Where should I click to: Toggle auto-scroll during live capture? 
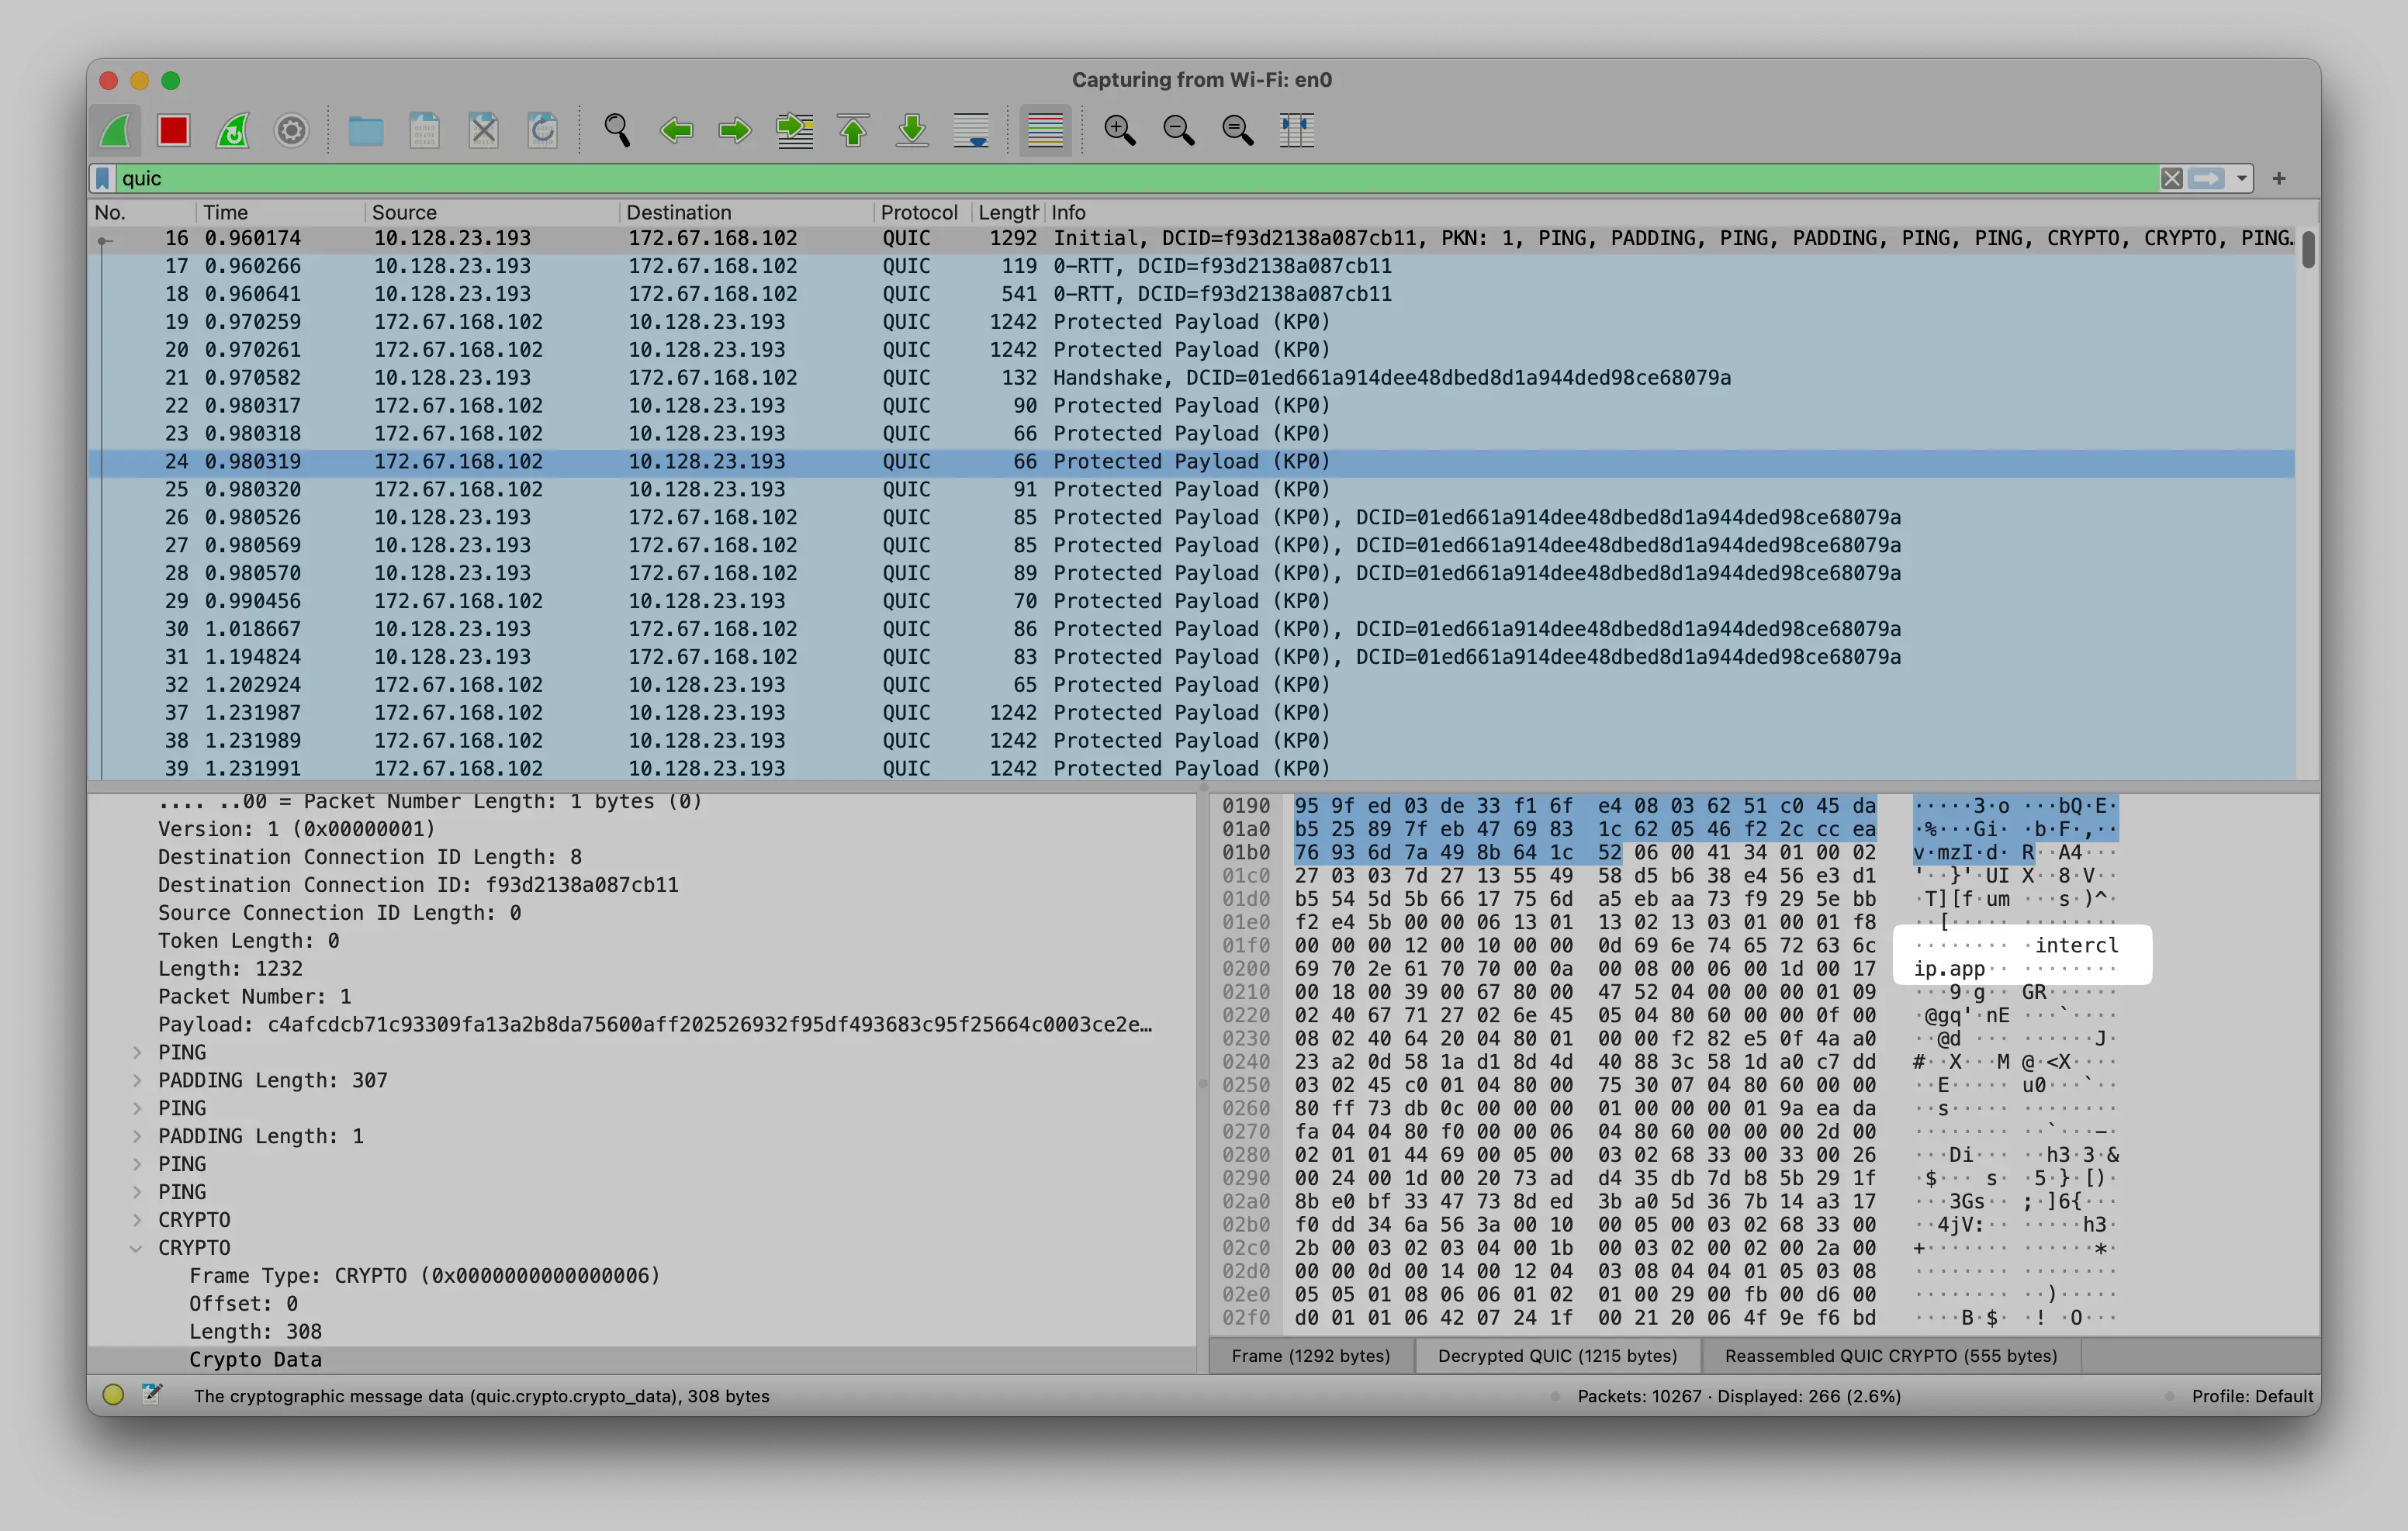tap(971, 131)
